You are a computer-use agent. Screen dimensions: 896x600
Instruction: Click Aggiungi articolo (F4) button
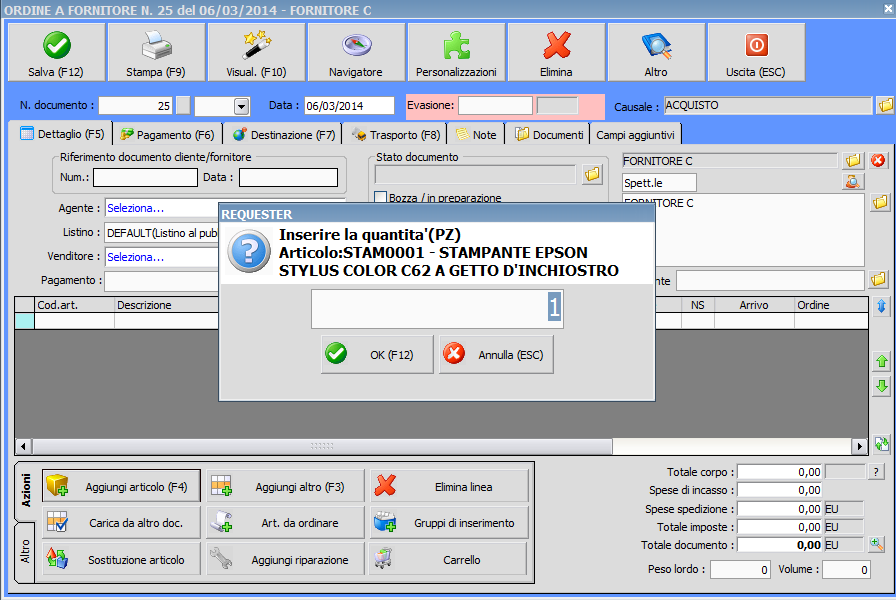pos(122,486)
